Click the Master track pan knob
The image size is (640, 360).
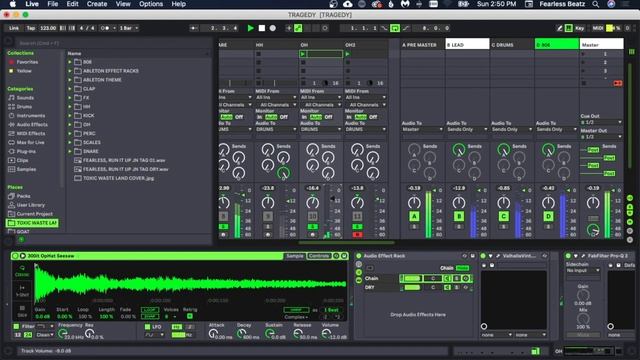593,202
